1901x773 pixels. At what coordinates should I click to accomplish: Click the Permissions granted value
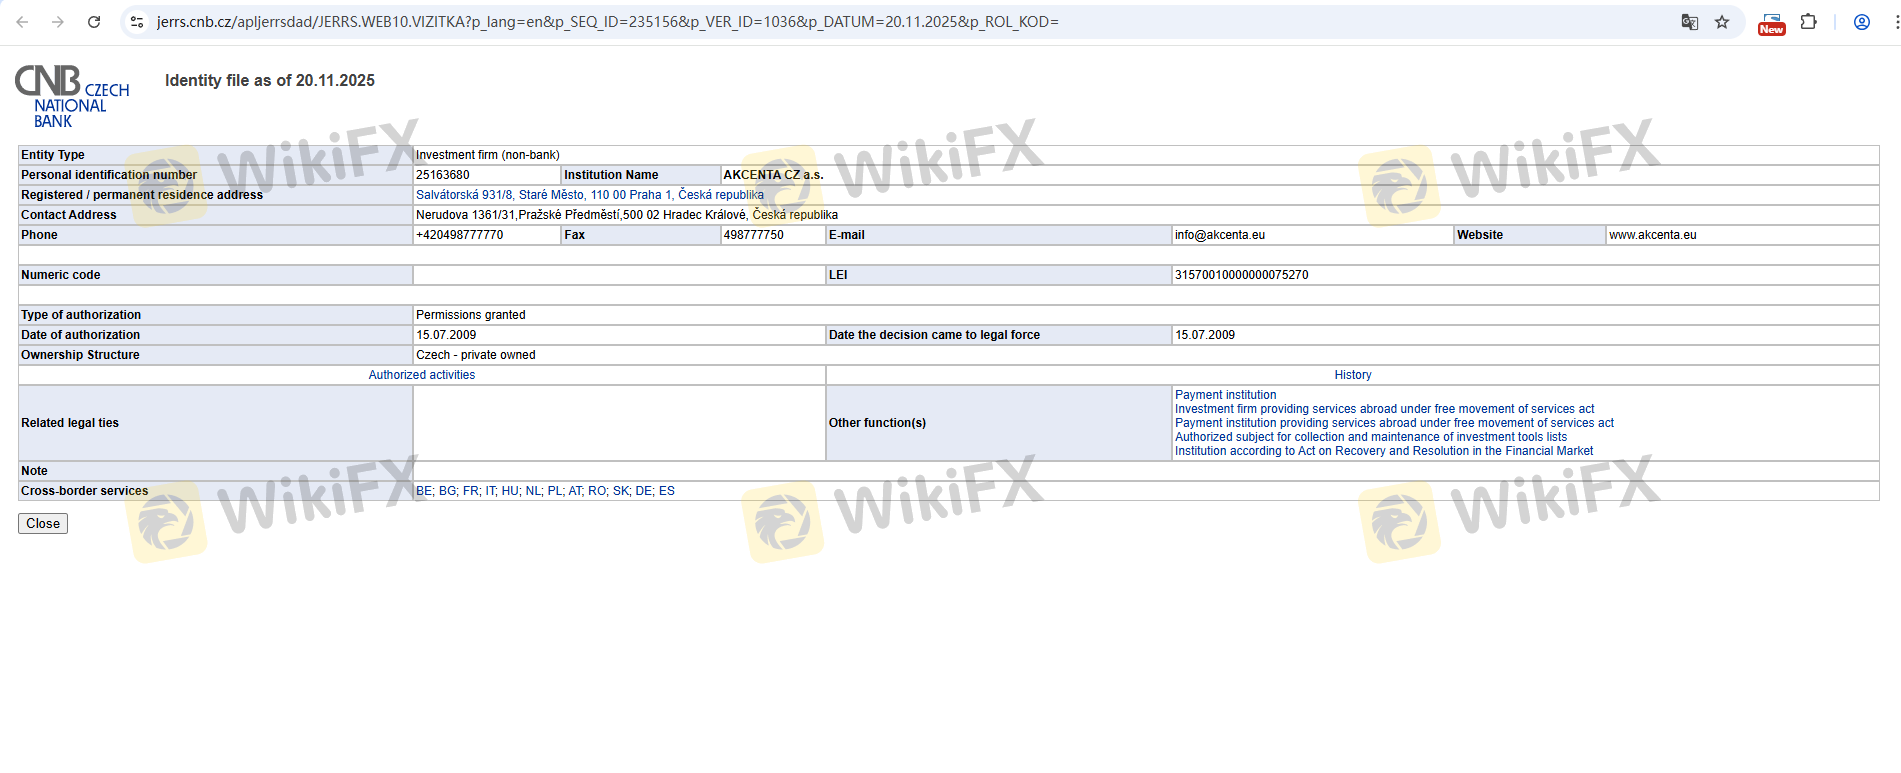pos(471,315)
